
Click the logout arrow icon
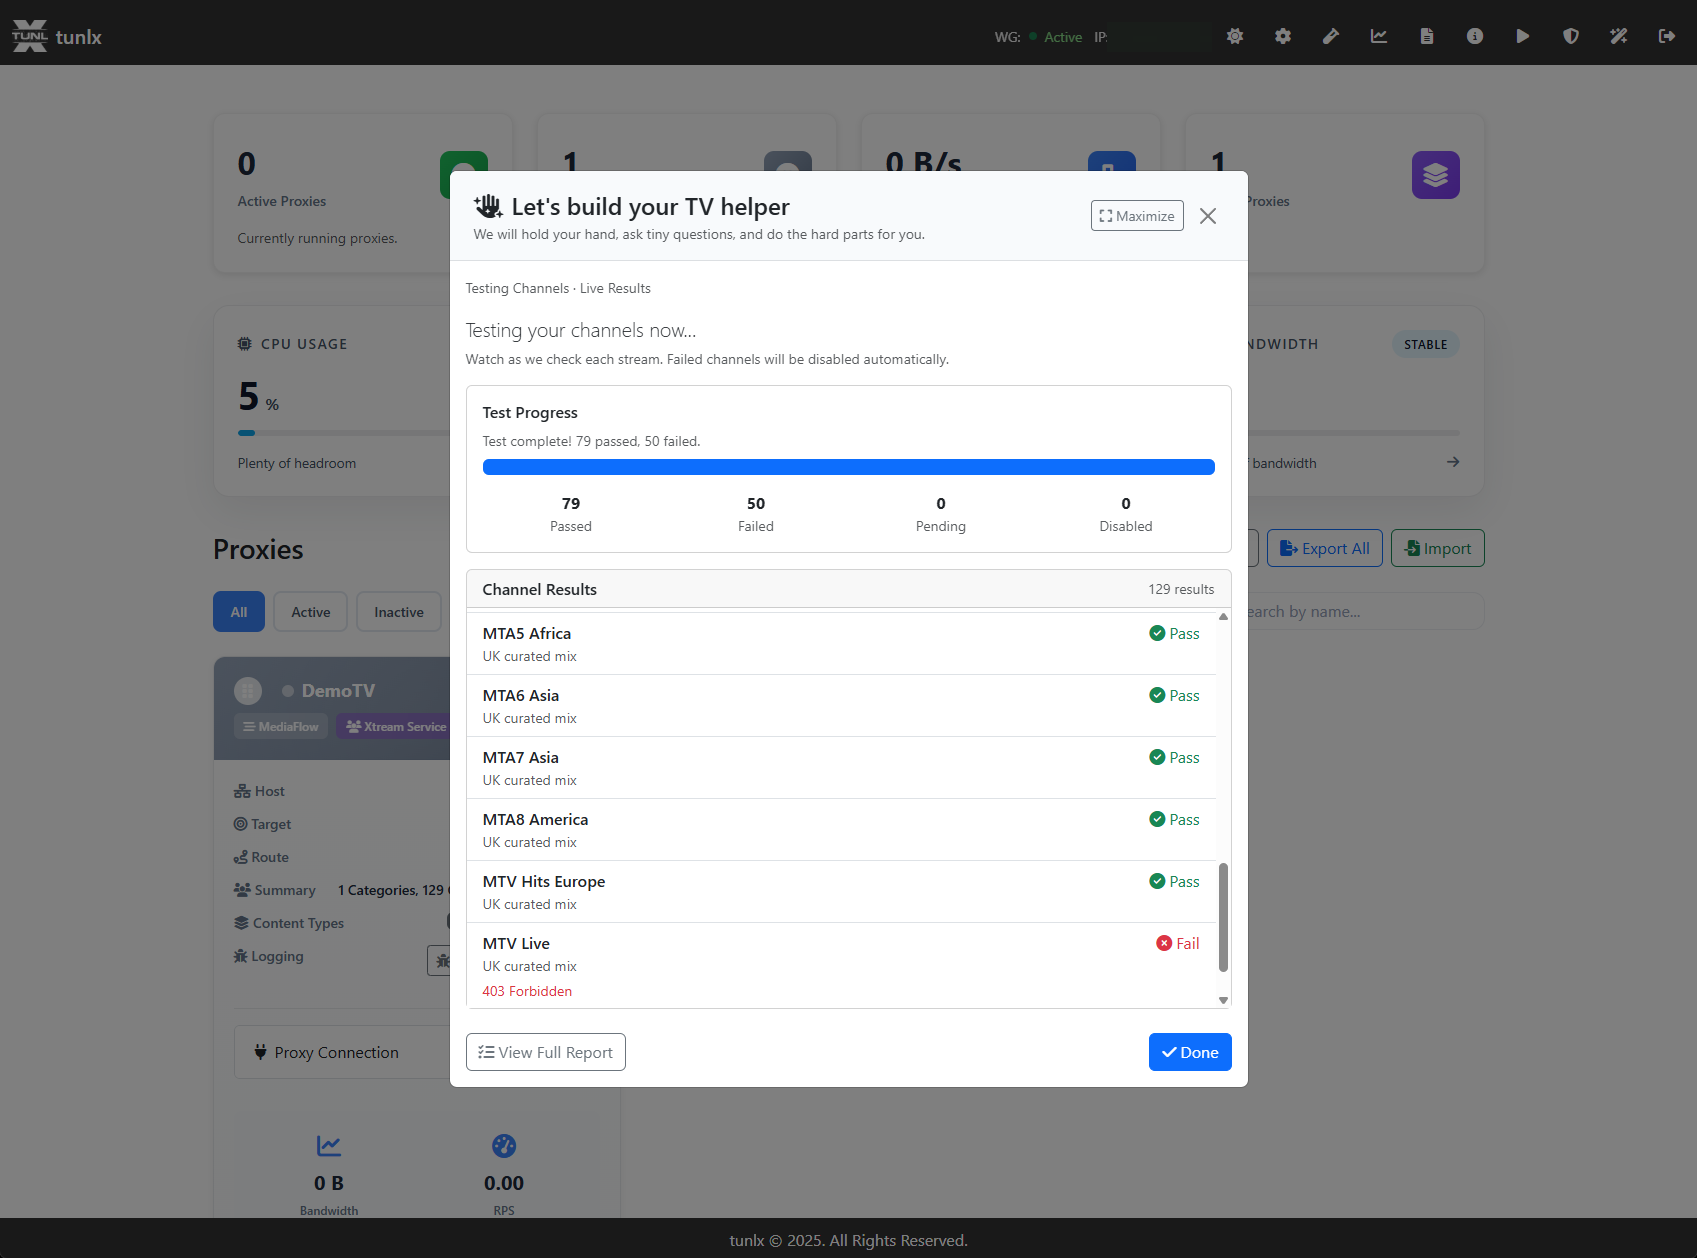[1667, 36]
